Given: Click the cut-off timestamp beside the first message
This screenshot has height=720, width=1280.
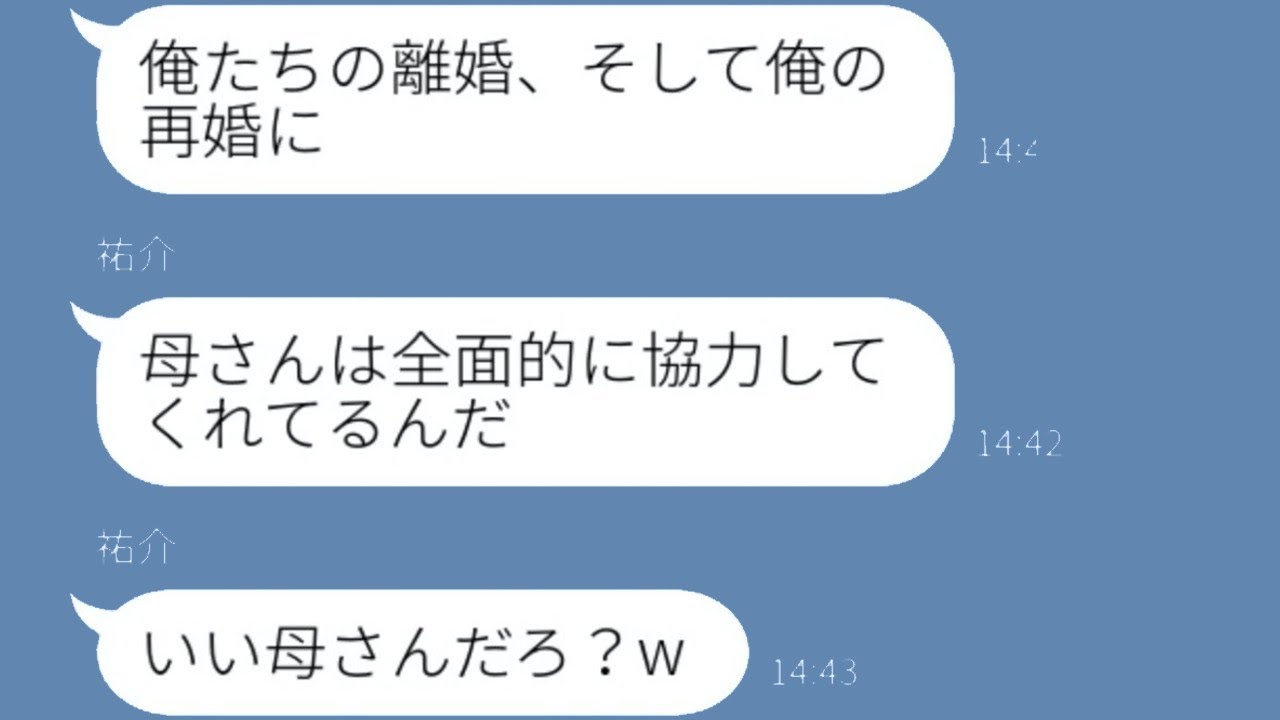Looking at the screenshot, I should click(x=1008, y=151).
